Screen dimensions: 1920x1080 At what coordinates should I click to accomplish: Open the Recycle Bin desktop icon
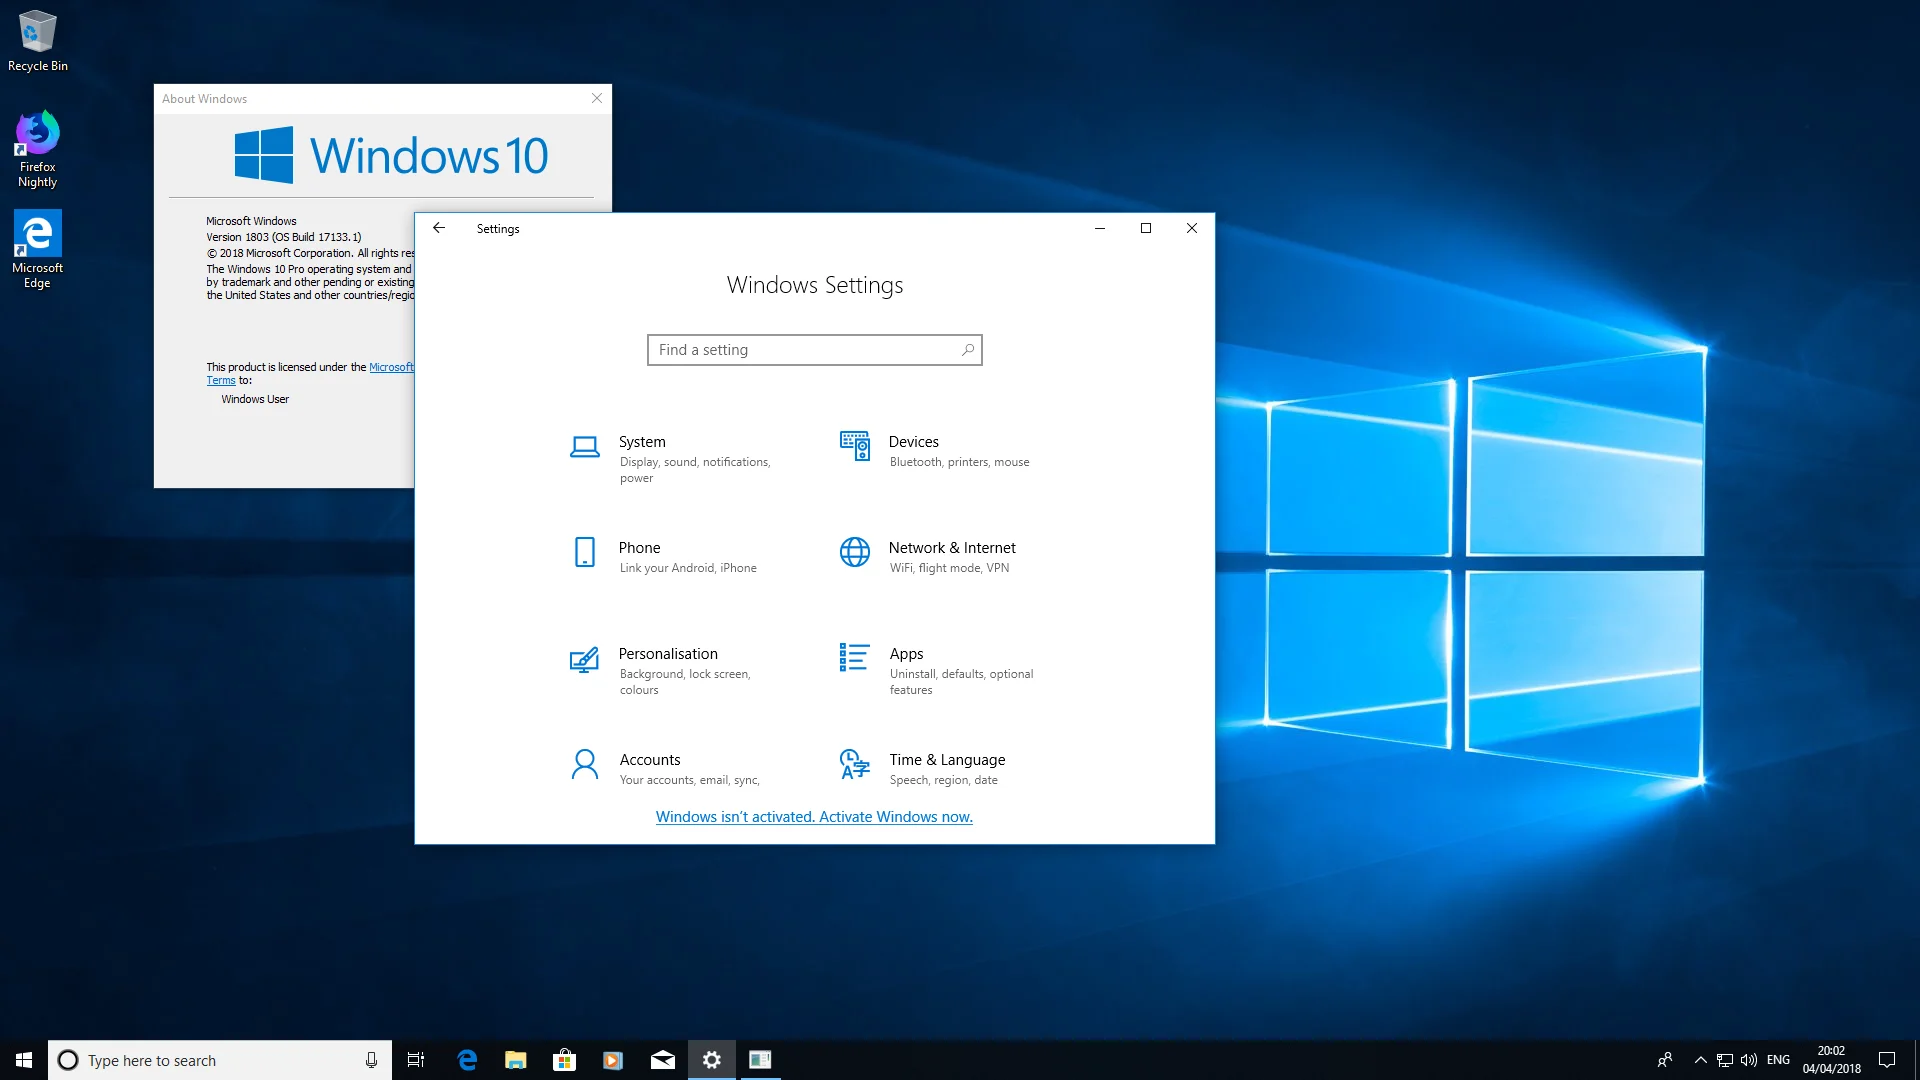click(38, 41)
